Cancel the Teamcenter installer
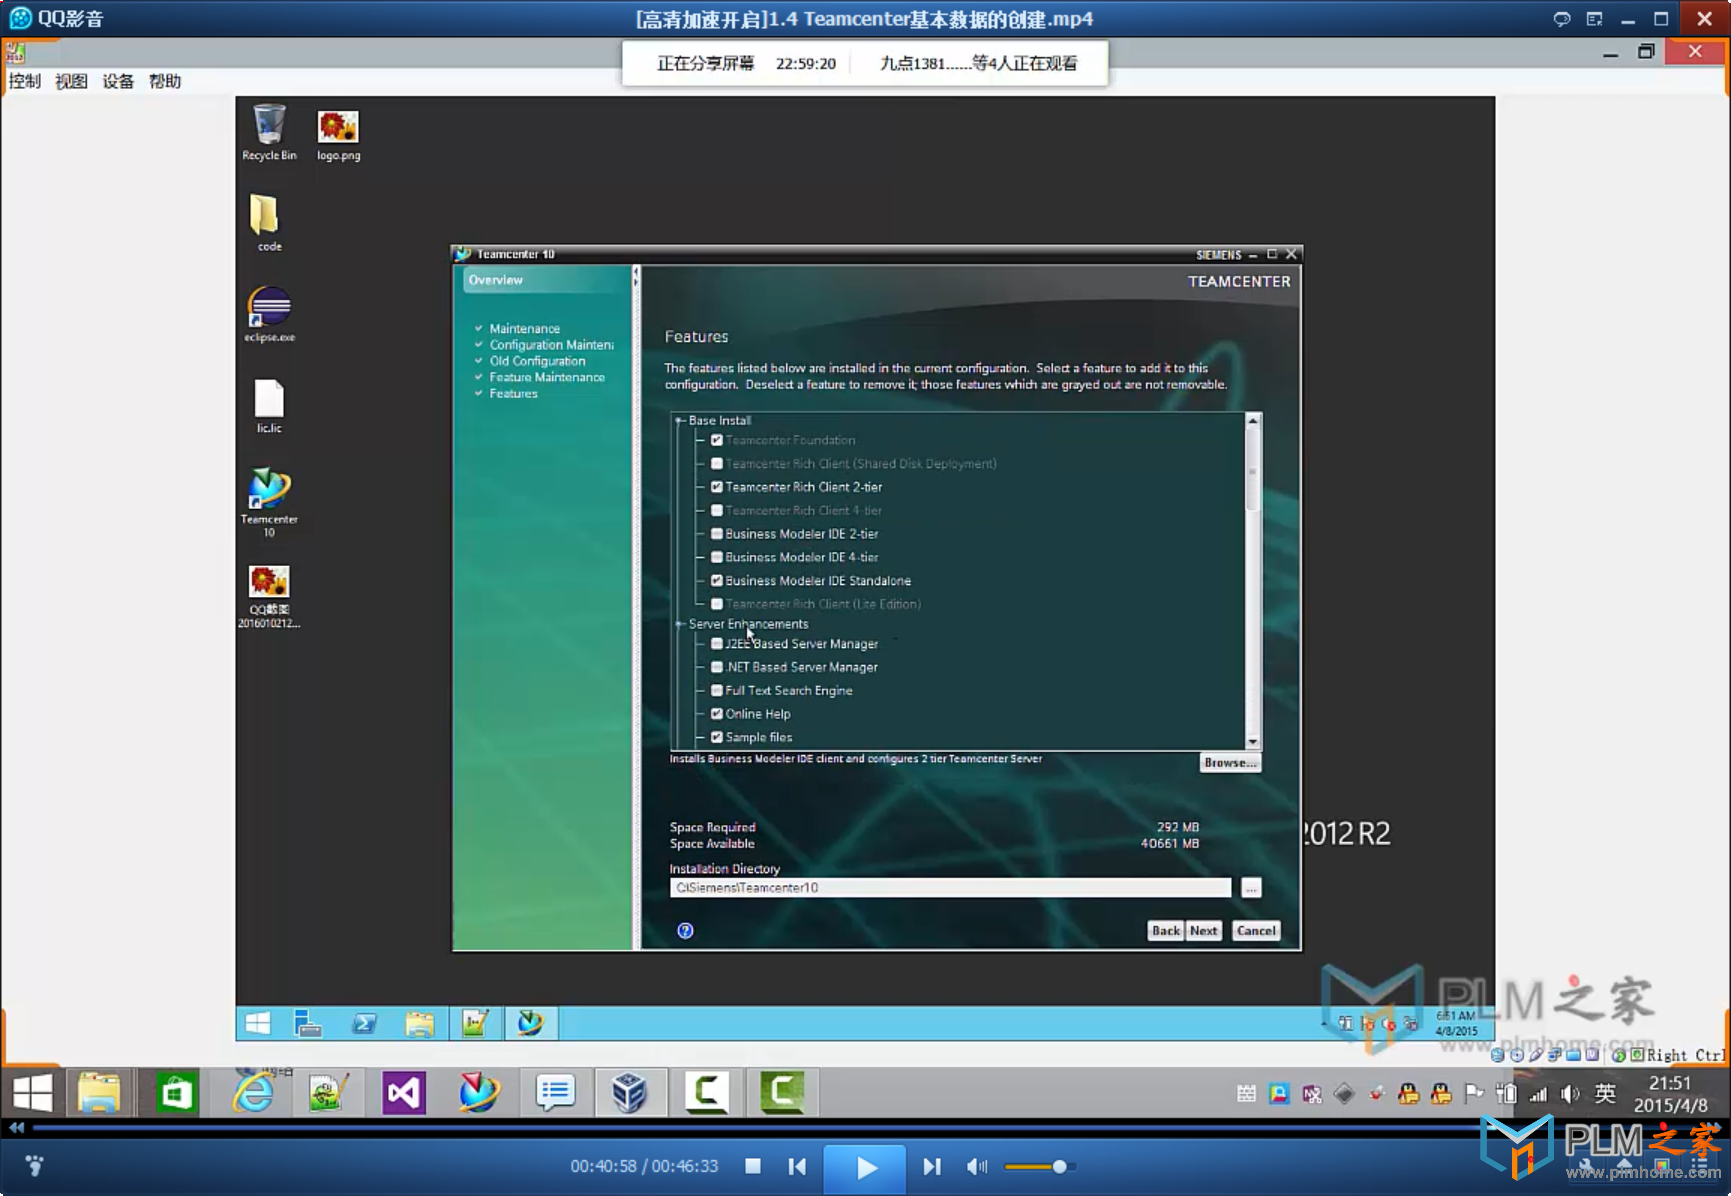 [1256, 931]
